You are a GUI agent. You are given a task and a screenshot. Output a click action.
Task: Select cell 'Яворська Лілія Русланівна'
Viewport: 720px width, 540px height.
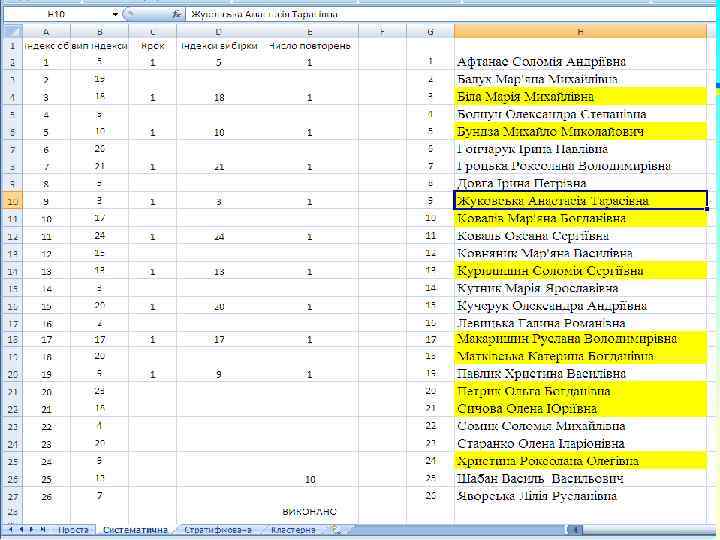tap(580, 496)
